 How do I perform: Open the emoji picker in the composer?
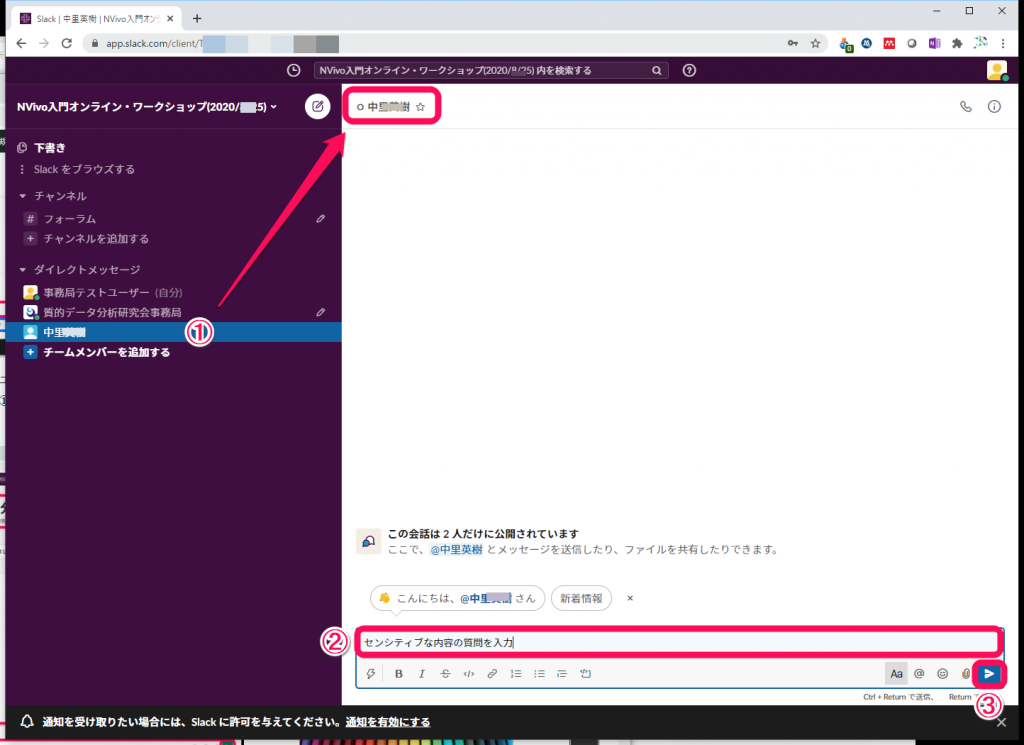(x=942, y=674)
